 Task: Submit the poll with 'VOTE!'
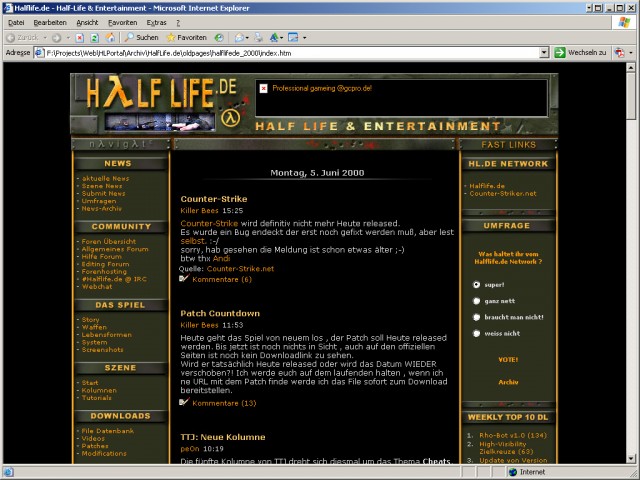(x=508, y=360)
